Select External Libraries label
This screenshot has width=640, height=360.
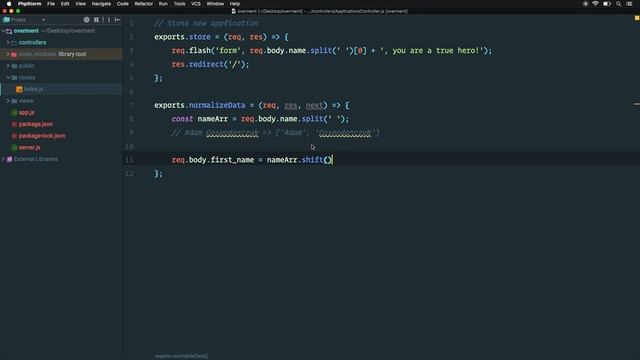point(36,159)
